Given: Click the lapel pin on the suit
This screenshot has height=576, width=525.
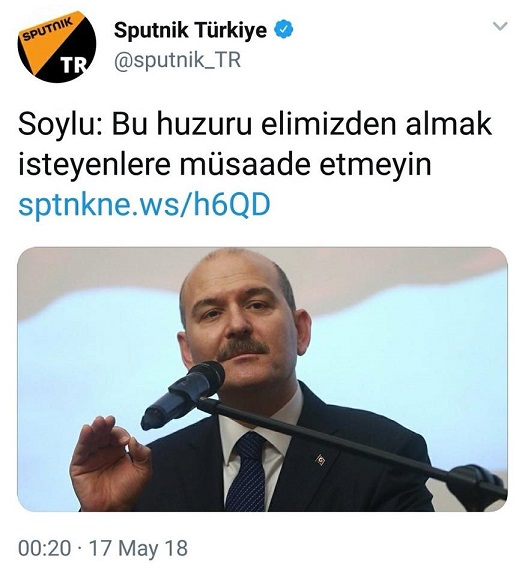Looking at the screenshot, I should [320, 459].
